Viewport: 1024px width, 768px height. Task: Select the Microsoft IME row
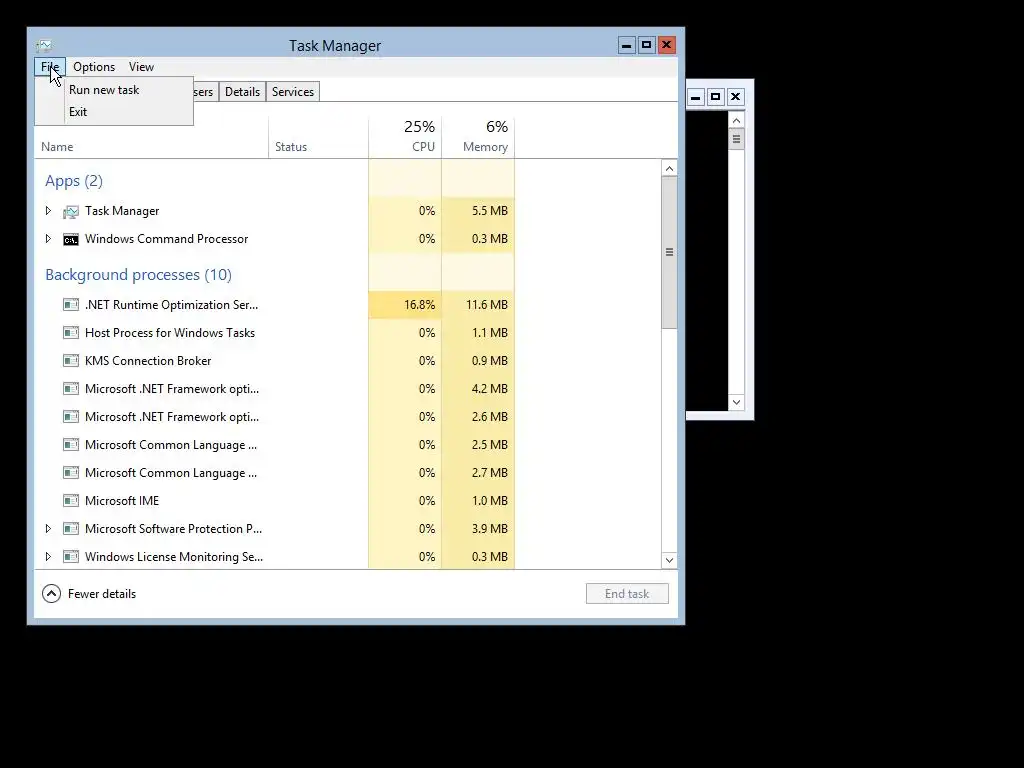pyautogui.click(x=274, y=501)
